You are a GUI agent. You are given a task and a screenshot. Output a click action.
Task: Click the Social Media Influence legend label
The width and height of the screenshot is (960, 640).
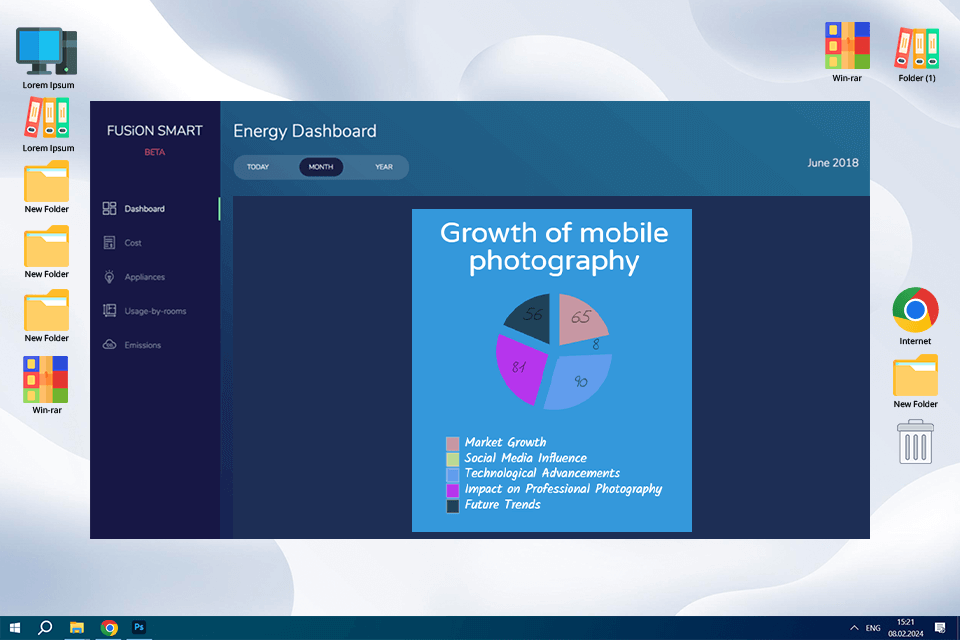[525, 457]
